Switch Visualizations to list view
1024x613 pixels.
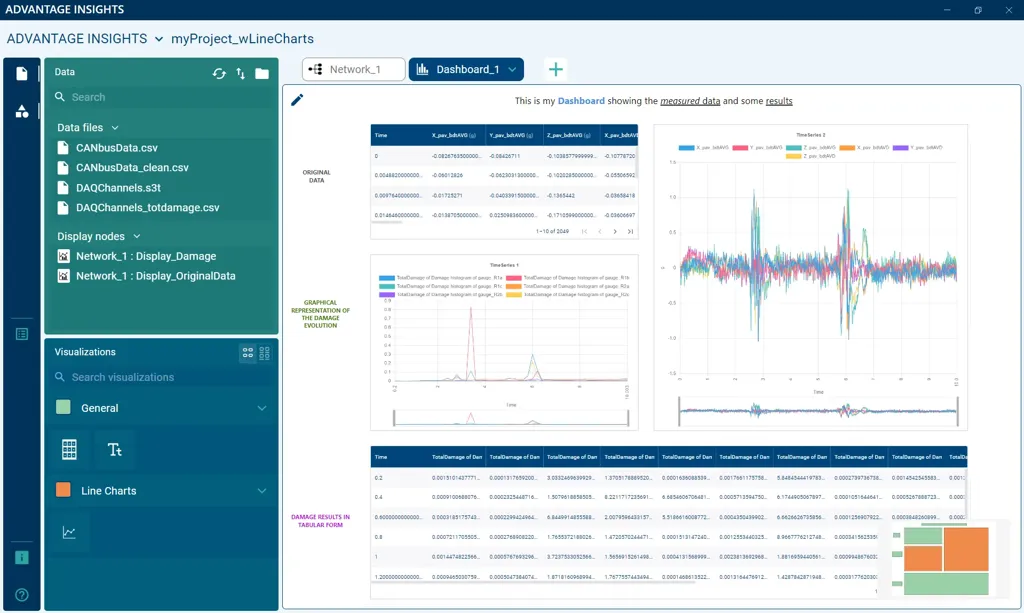point(265,352)
